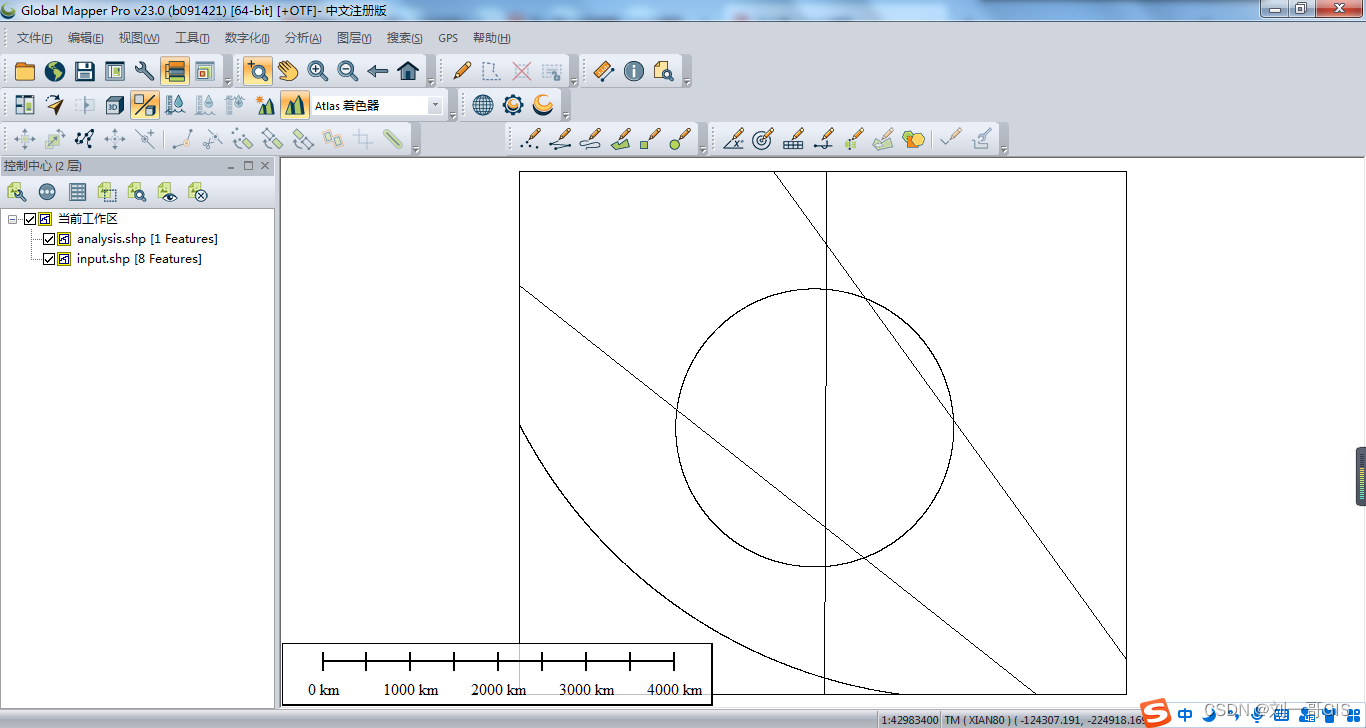Select the analysis.shp layer row

click(147, 239)
